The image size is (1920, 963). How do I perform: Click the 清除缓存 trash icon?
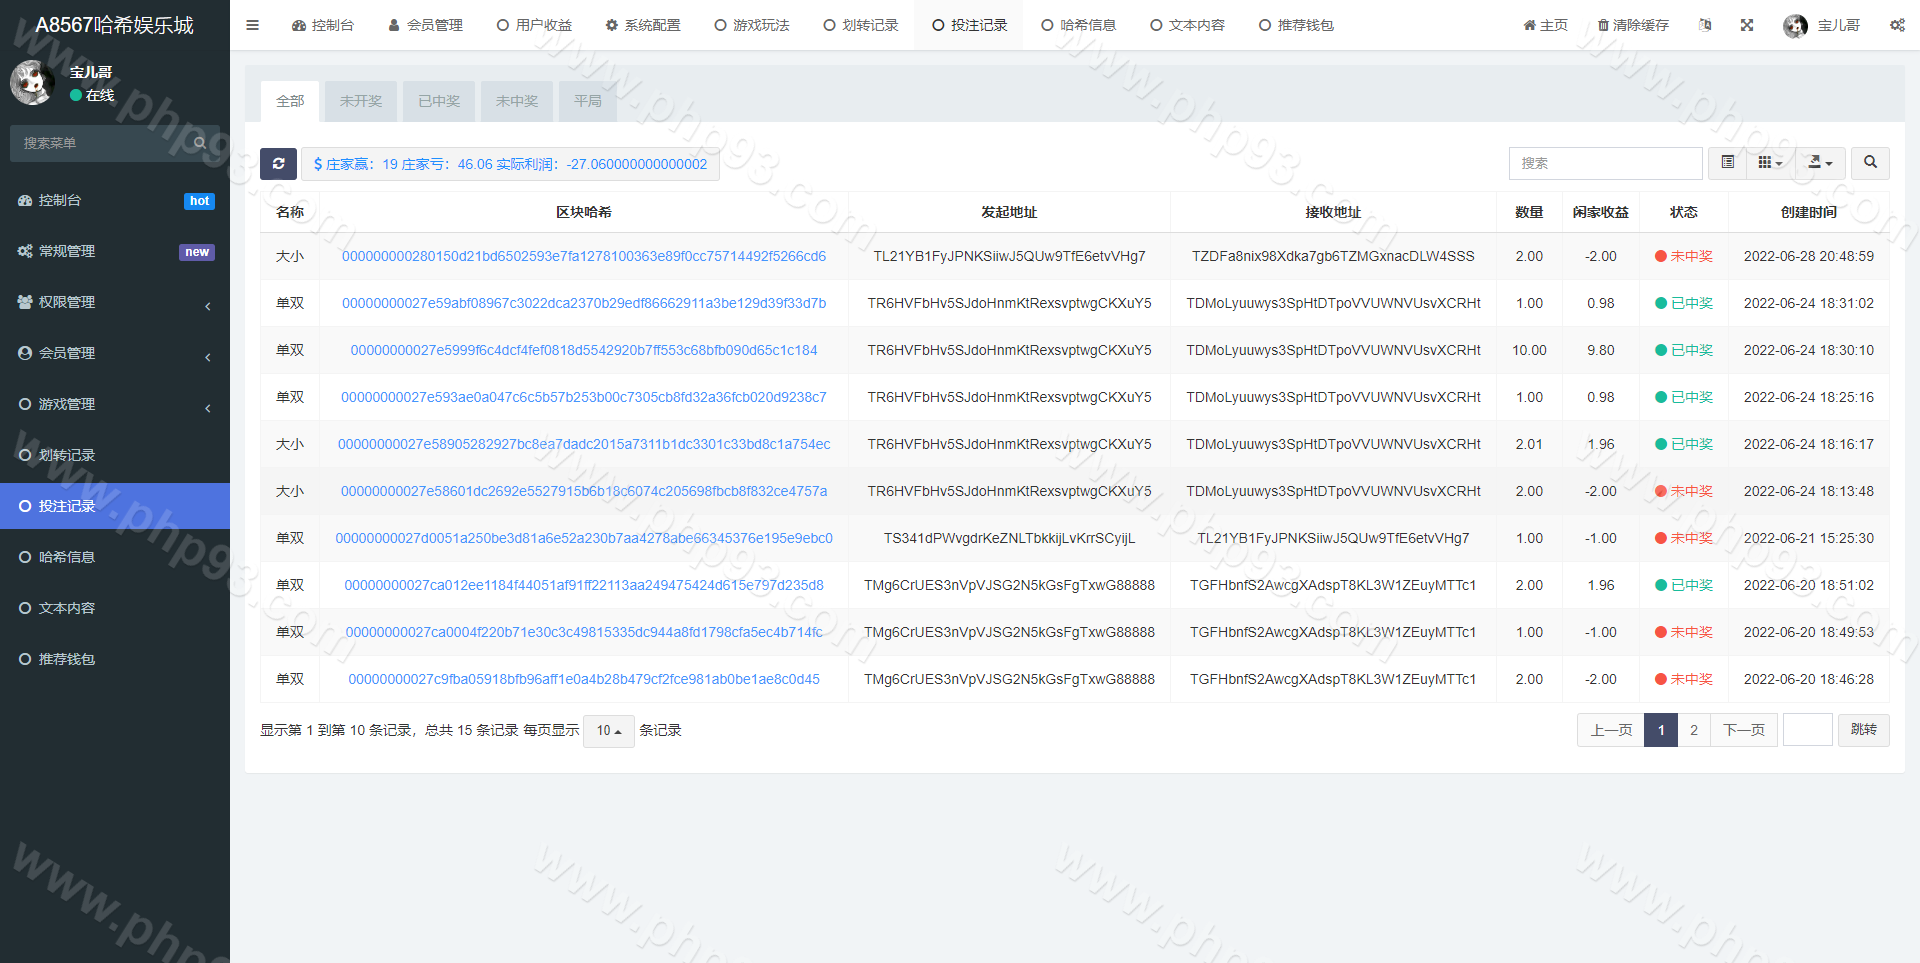click(1603, 25)
